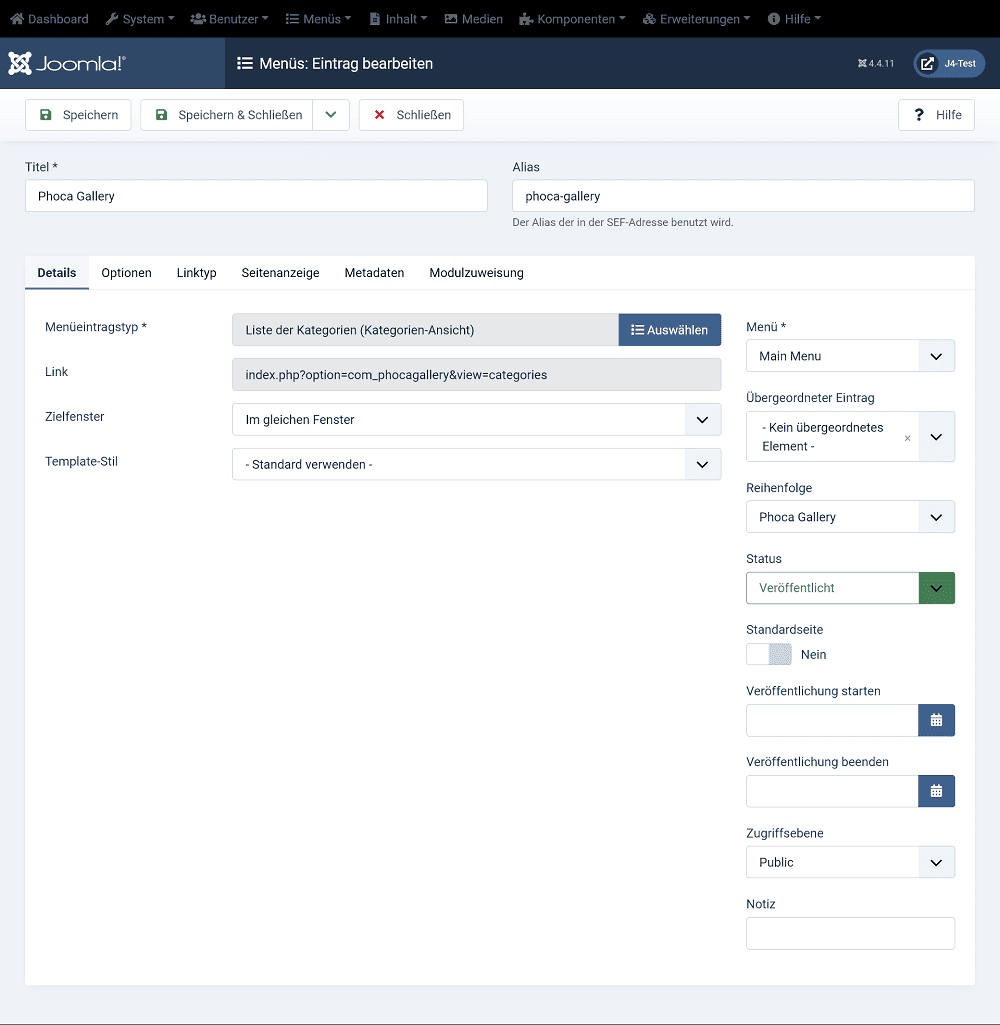Click the Dashboard home icon
This screenshot has height=1025, width=1000.
pyautogui.click(x=17, y=19)
